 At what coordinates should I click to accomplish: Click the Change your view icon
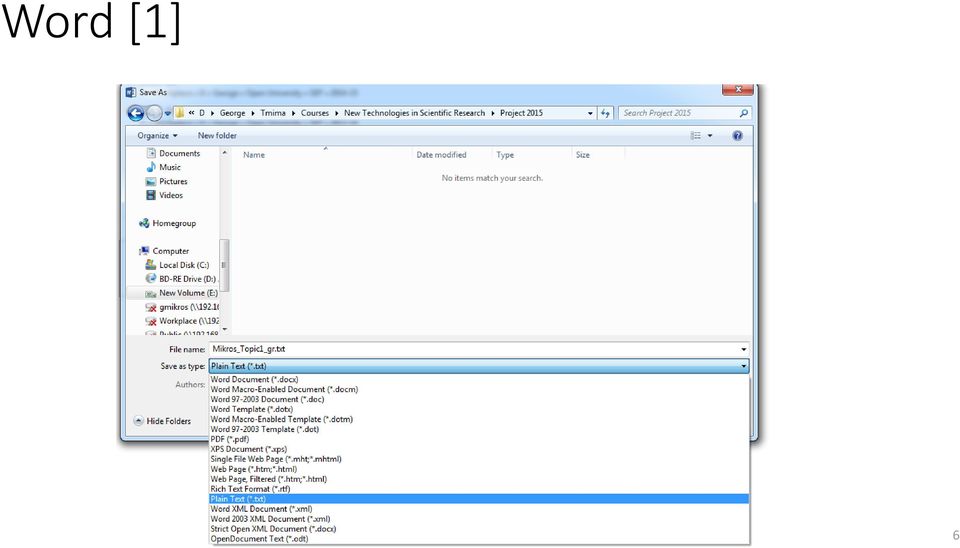click(x=696, y=135)
